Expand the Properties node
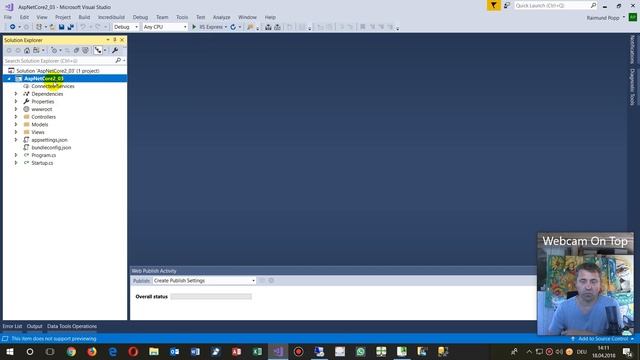Screen dimensions: 640x360 16,102
